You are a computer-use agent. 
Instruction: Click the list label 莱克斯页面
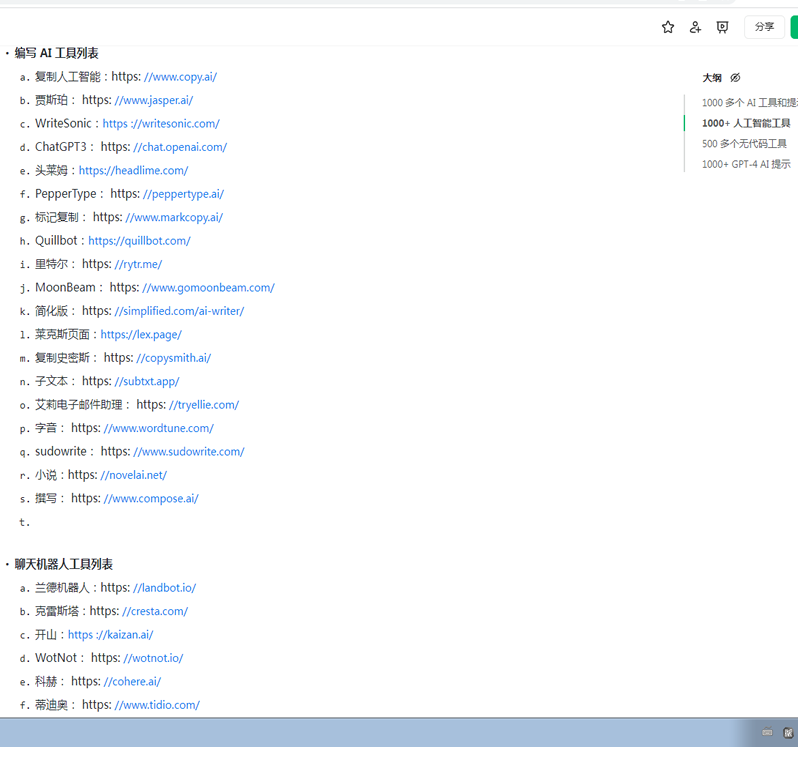(x=62, y=334)
